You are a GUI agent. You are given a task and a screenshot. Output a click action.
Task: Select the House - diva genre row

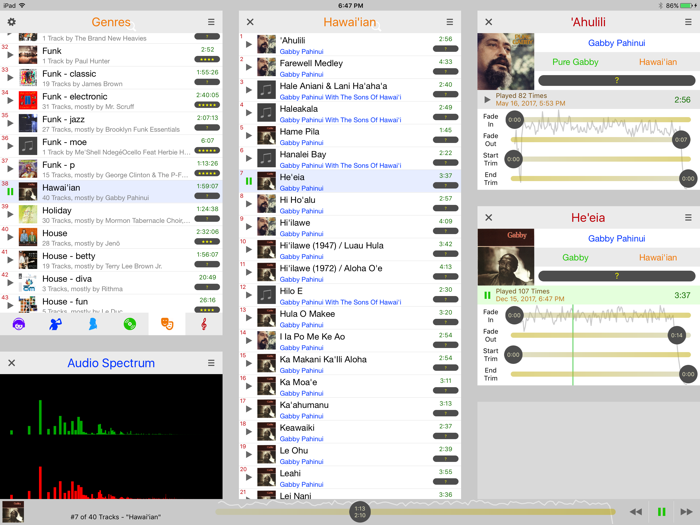point(111,283)
